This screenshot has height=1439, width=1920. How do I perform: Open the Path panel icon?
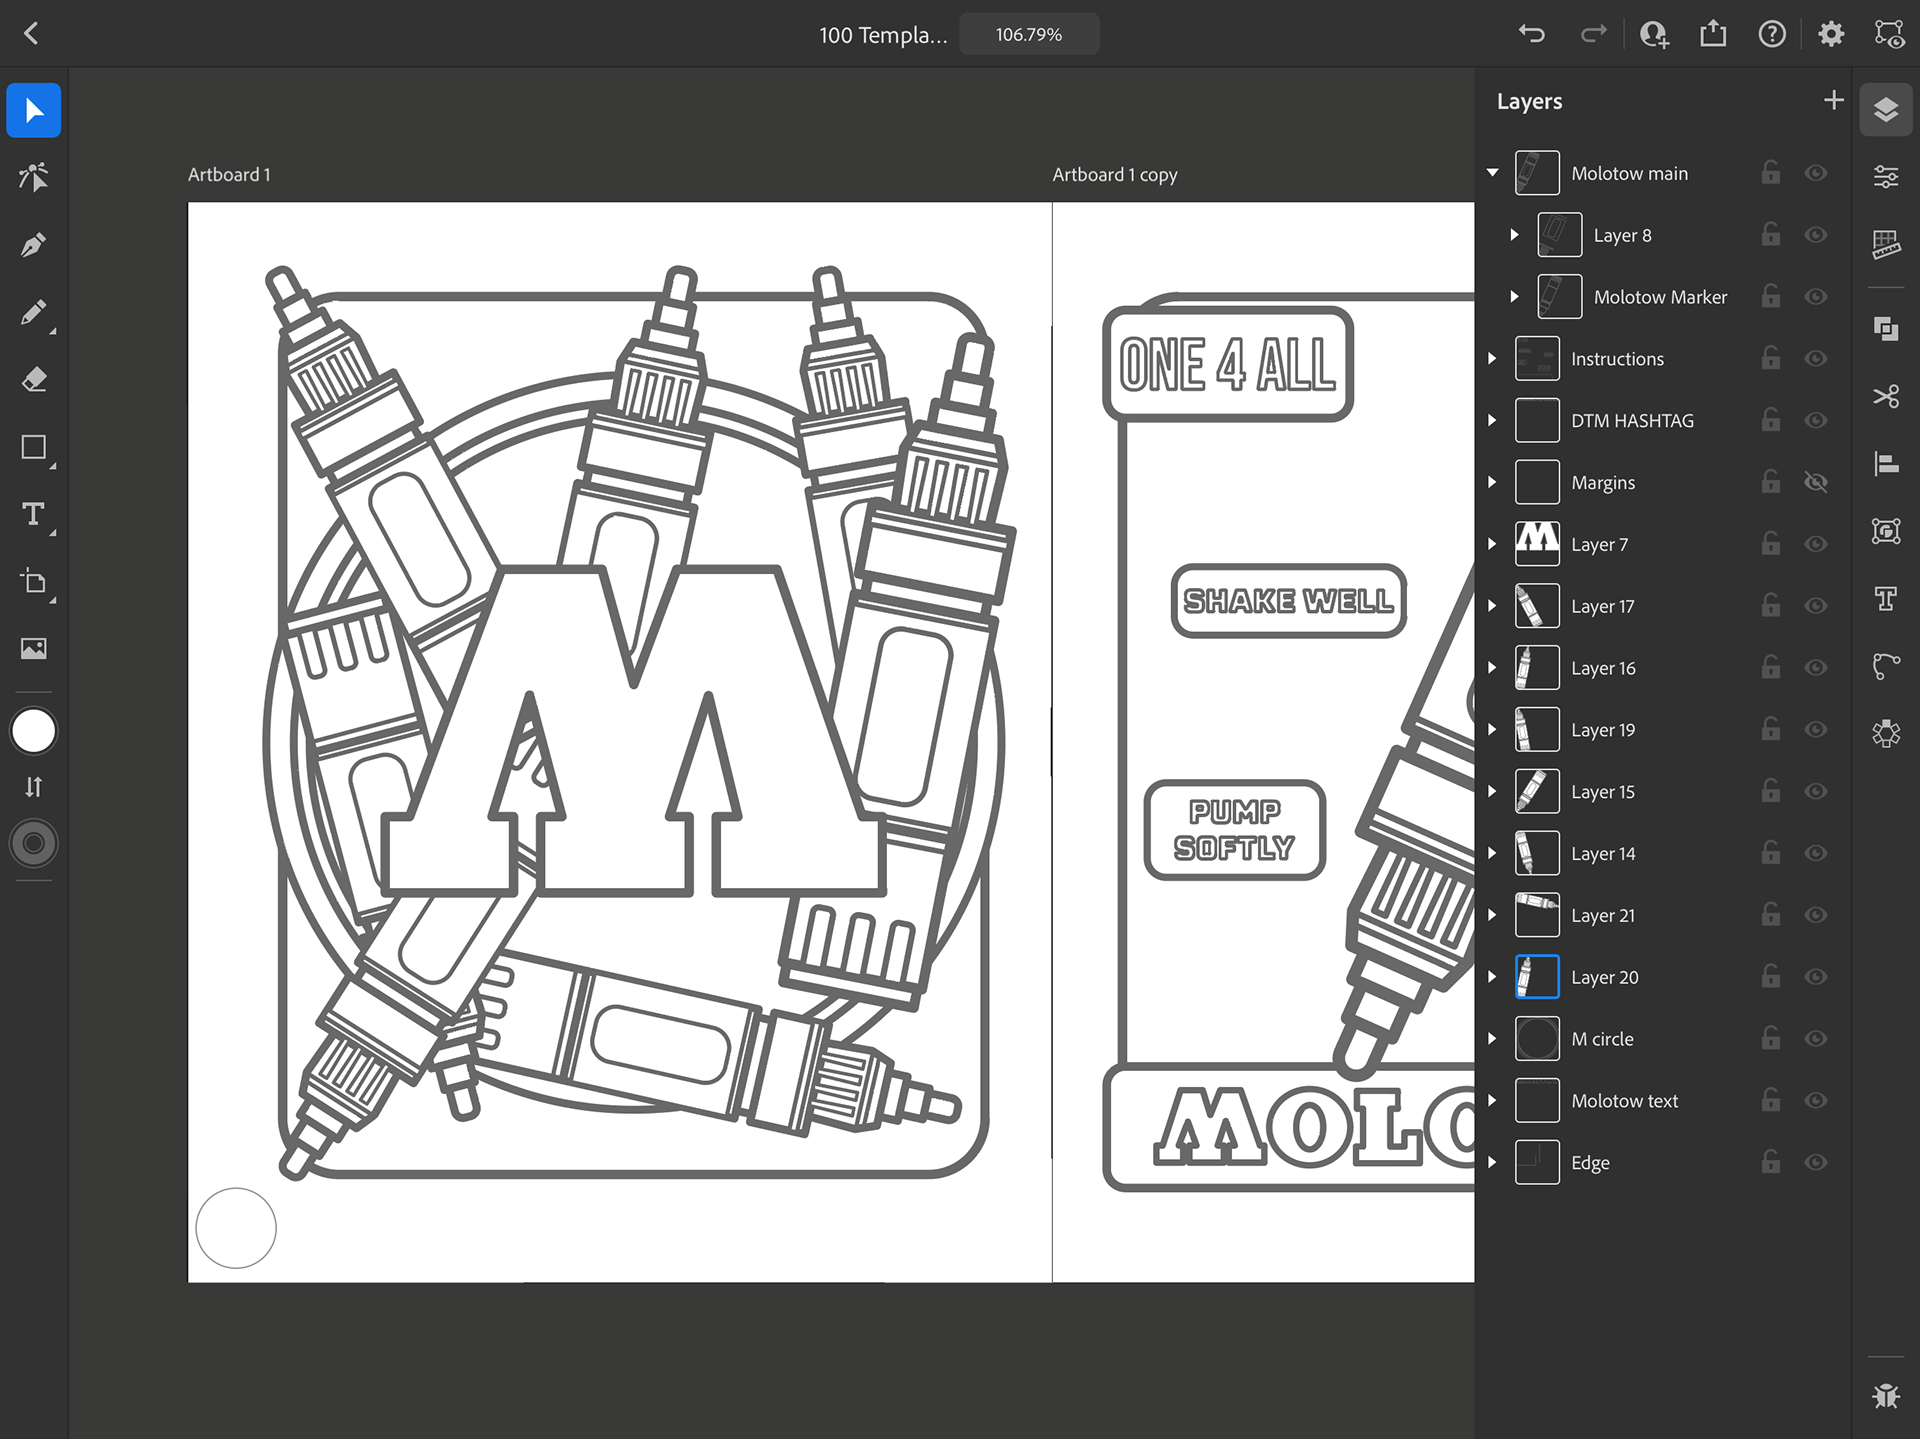1886,666
